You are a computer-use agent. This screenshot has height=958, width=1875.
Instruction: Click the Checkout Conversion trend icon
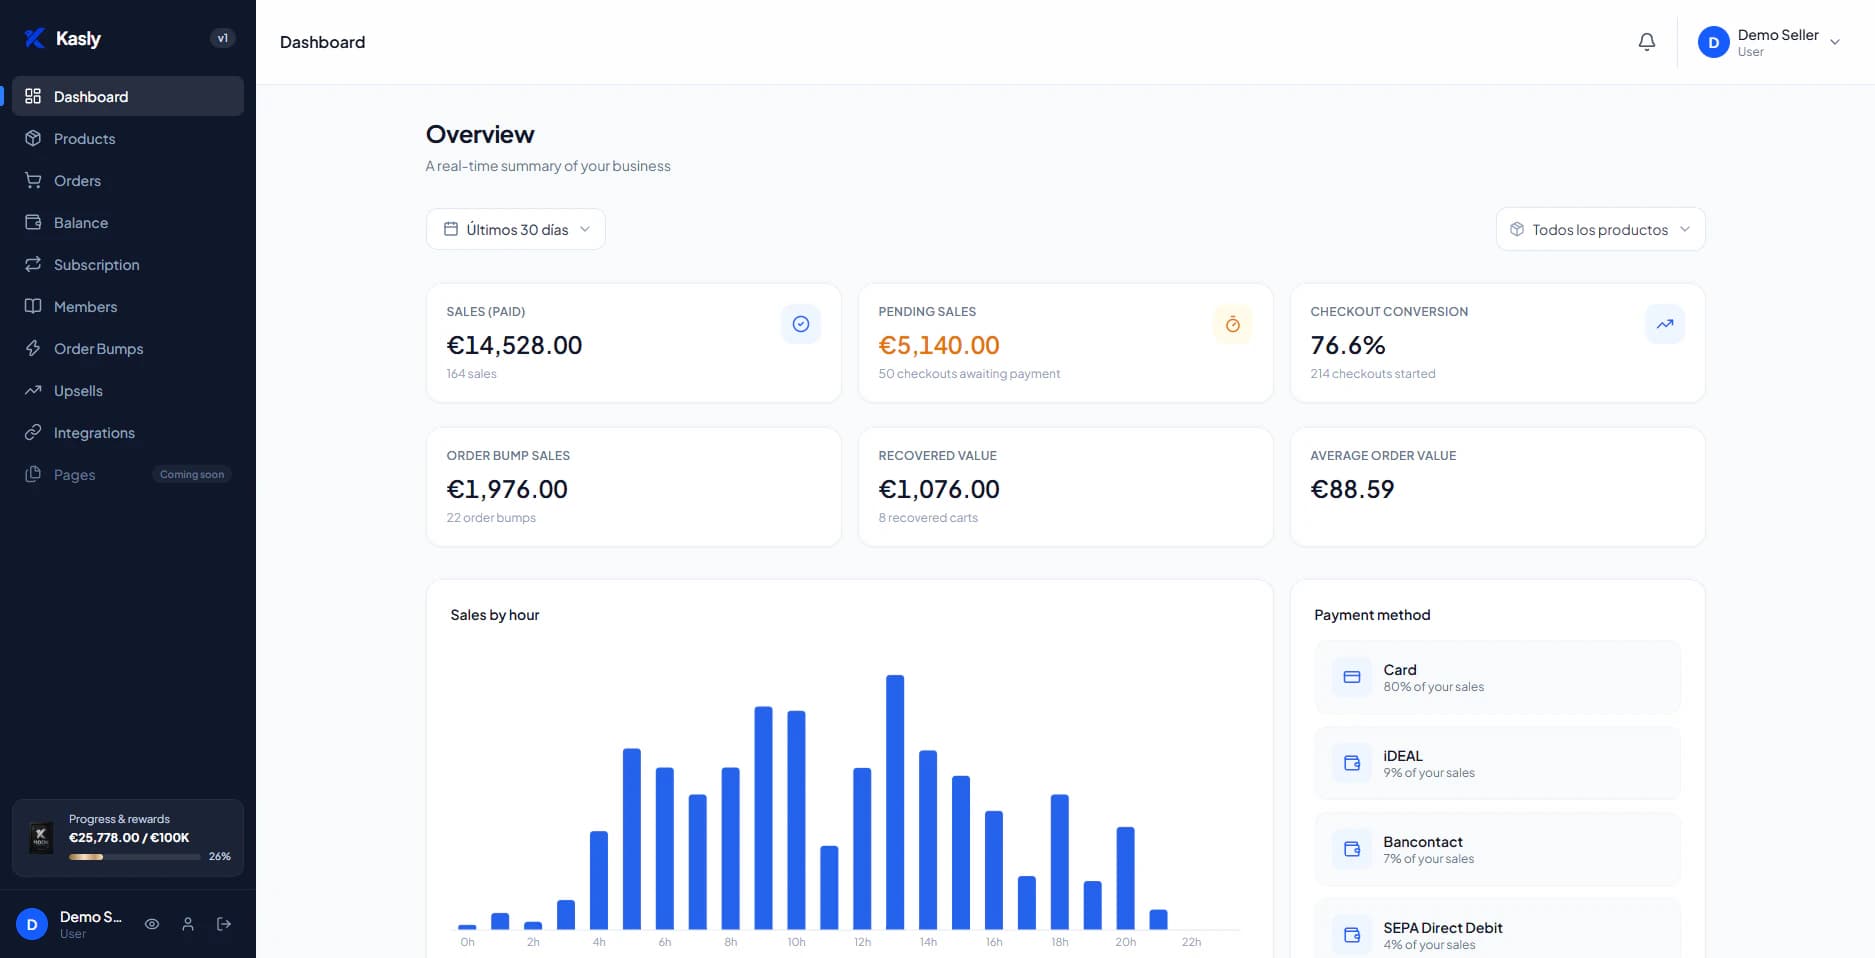tap(1665, 324)
